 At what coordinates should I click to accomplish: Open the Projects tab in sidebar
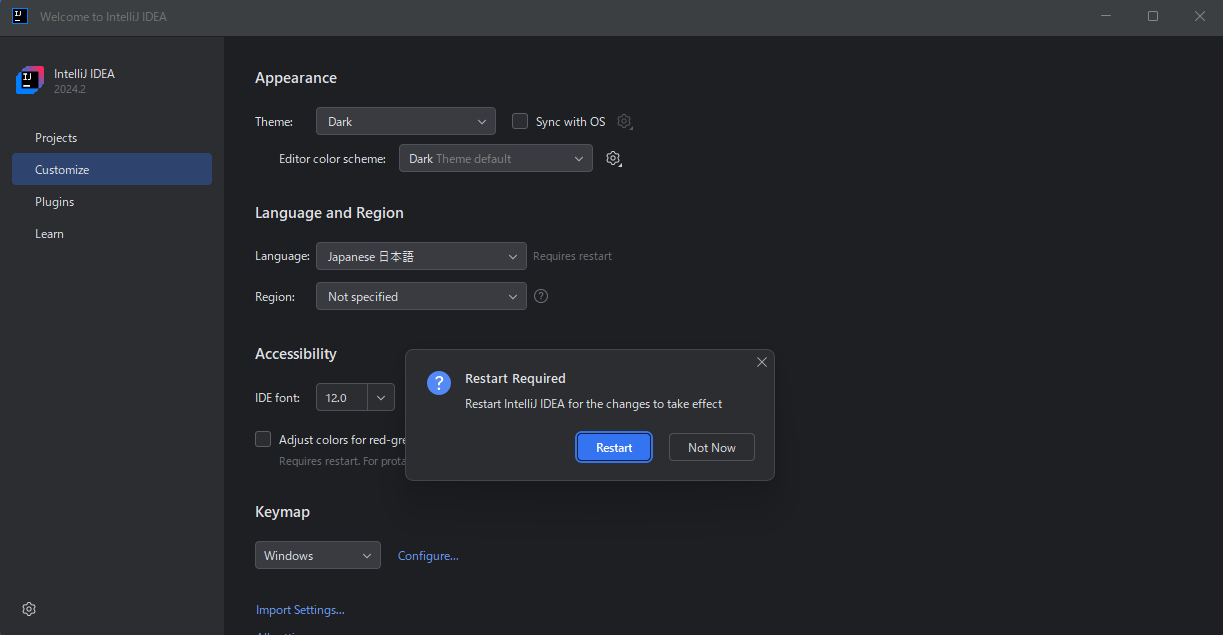tap(112, 137)
